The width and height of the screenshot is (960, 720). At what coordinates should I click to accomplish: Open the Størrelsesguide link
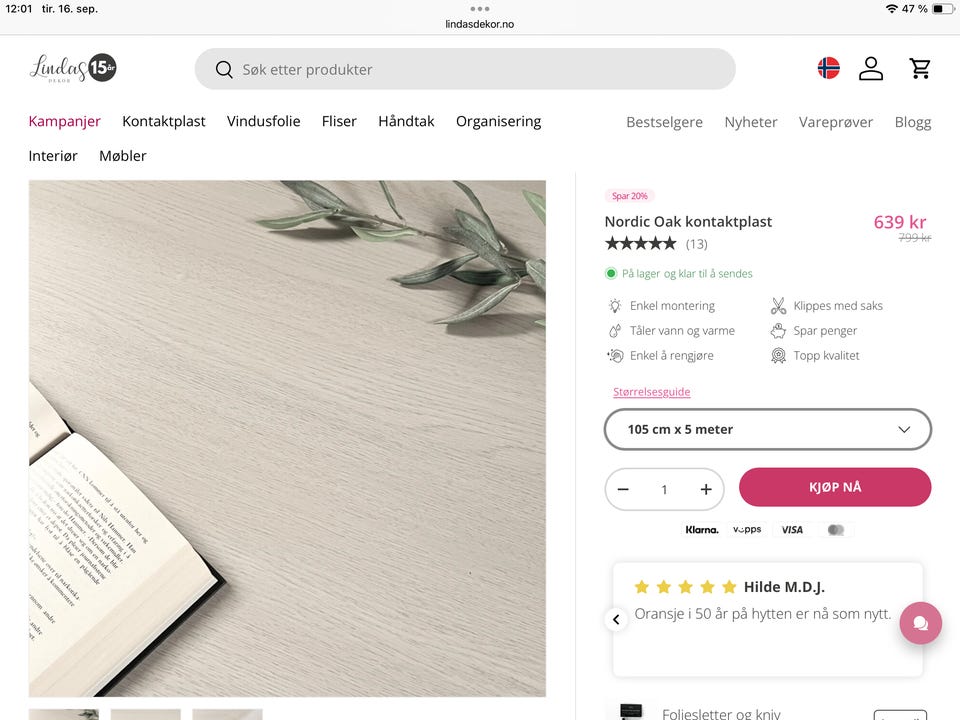click(651, 392)
